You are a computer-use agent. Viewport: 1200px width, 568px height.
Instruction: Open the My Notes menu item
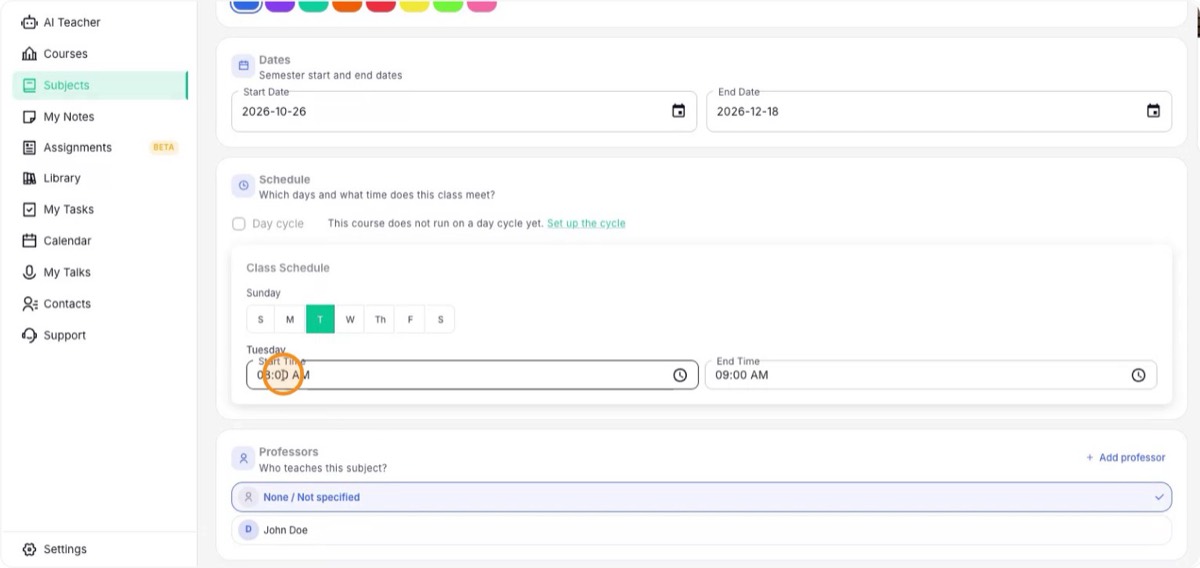pyautogui.click(x=100, y=117)
